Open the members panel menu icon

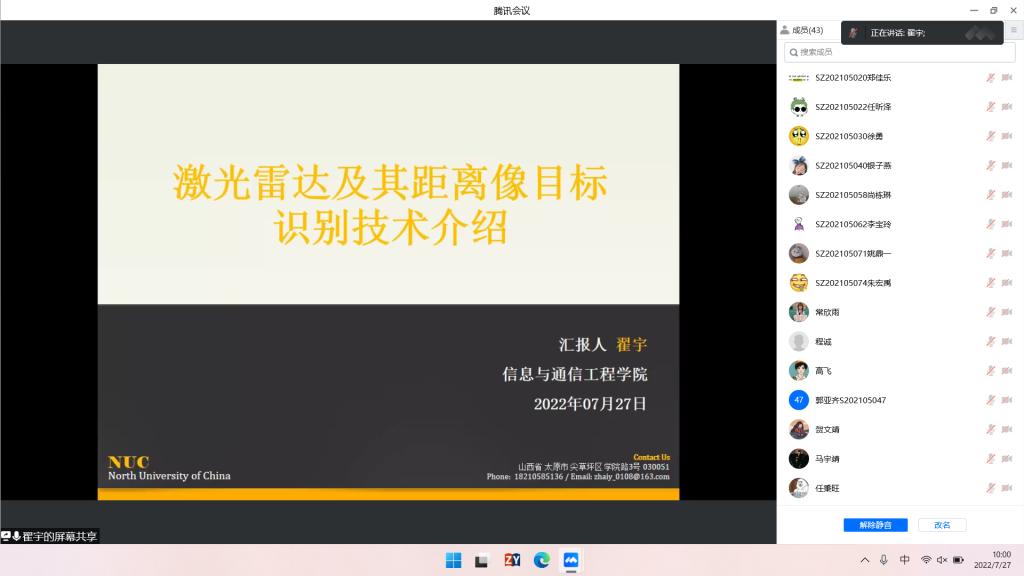pos(1013,31)
